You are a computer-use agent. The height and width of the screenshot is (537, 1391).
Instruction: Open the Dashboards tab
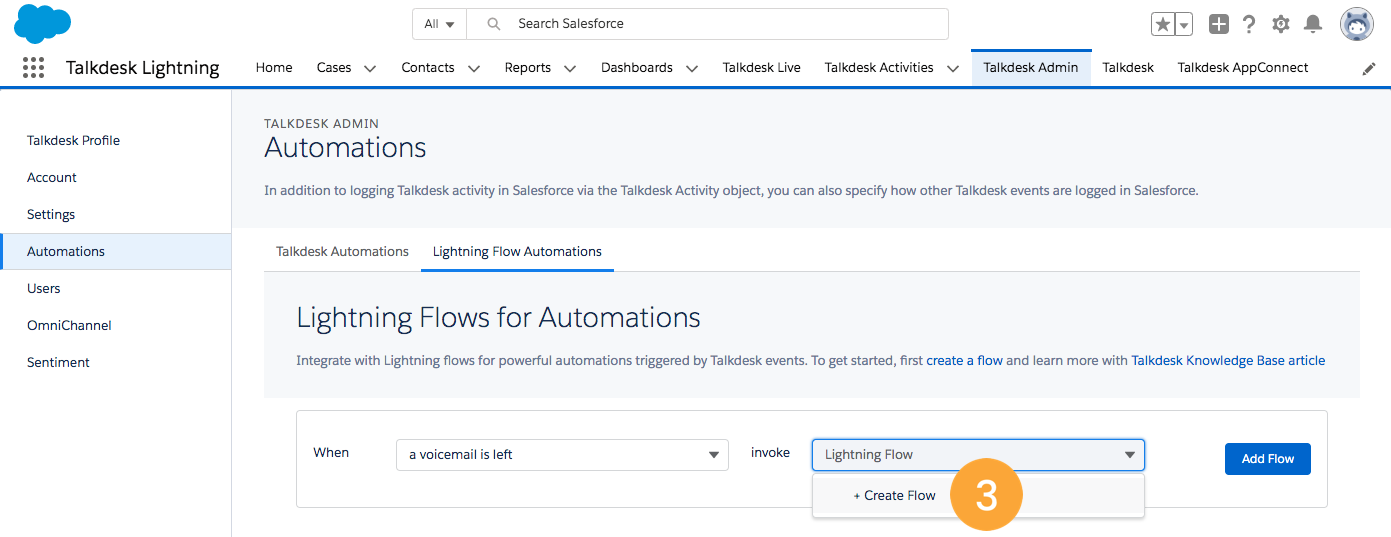(637, 68)
